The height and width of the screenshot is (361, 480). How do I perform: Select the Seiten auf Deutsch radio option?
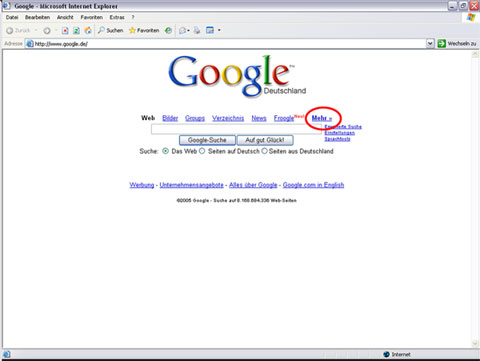[x=202, y=151]
